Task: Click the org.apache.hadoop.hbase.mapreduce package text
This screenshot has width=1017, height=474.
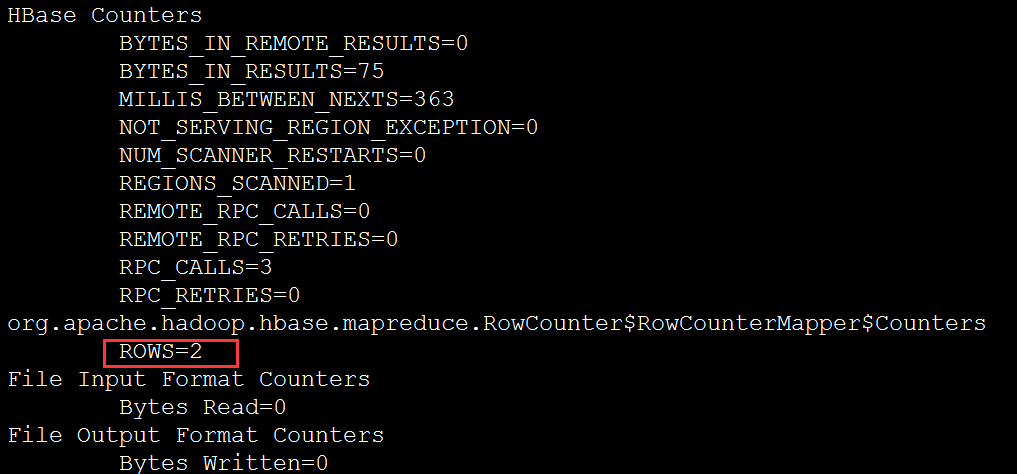Action: click(x=238, y=324)
